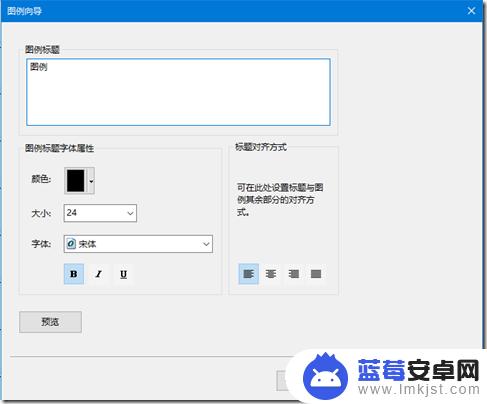Click inside the 图例标题 legend title text box
Image resolution: width=487 pixels, height=404 pixels.
click(x=178, y=92)
